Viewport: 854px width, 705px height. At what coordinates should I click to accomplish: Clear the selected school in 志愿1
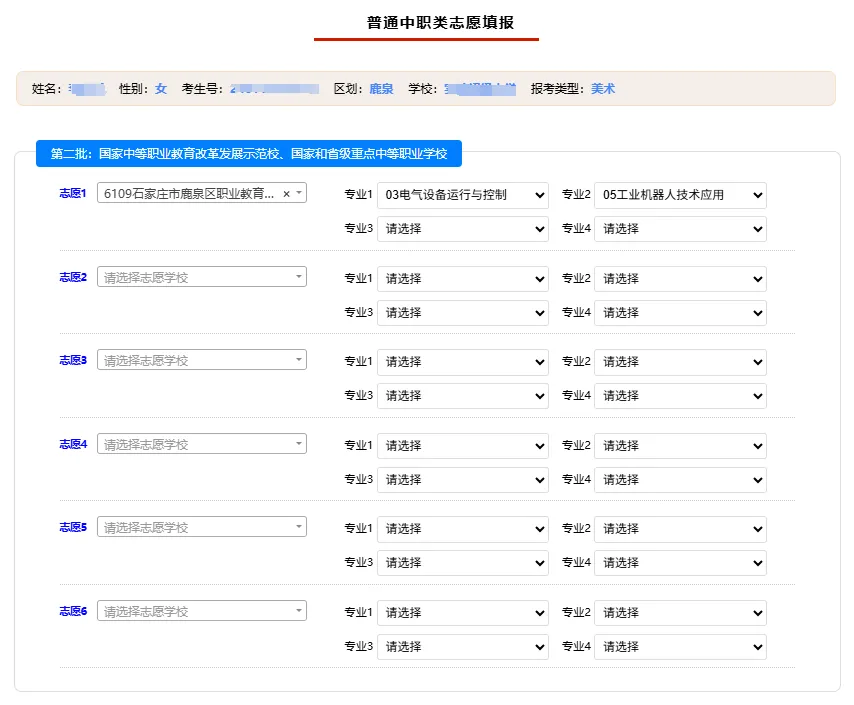click(286, 193)
